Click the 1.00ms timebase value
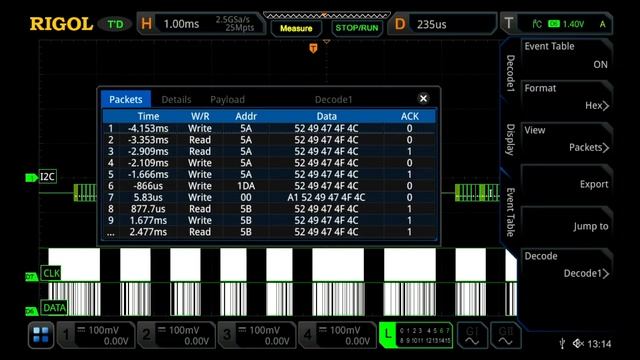Image resolution: width=640 pixels, height=360 pixels. pos(181,24)
